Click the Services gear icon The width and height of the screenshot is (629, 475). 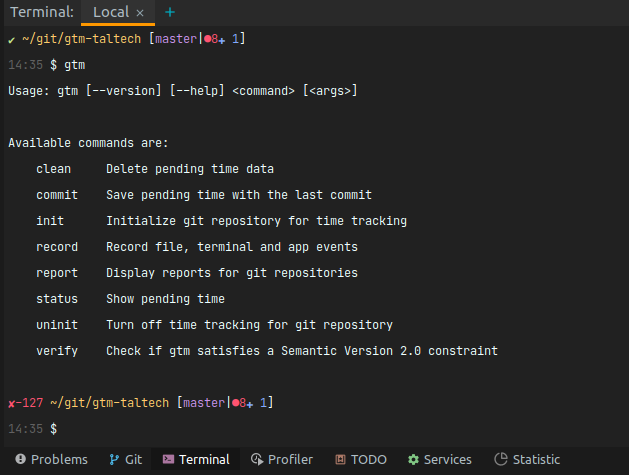(413, 459)
